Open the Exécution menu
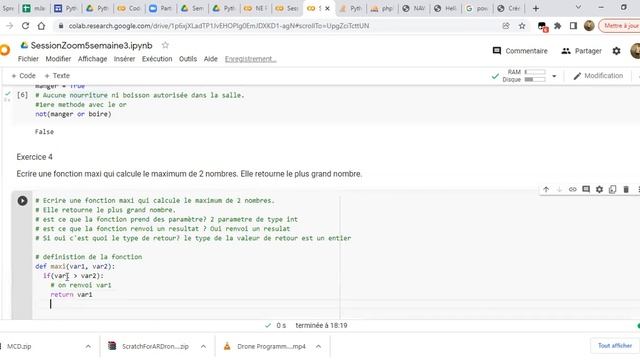Image resolution: width=640 pixels, height=360 pixels. 157,59
